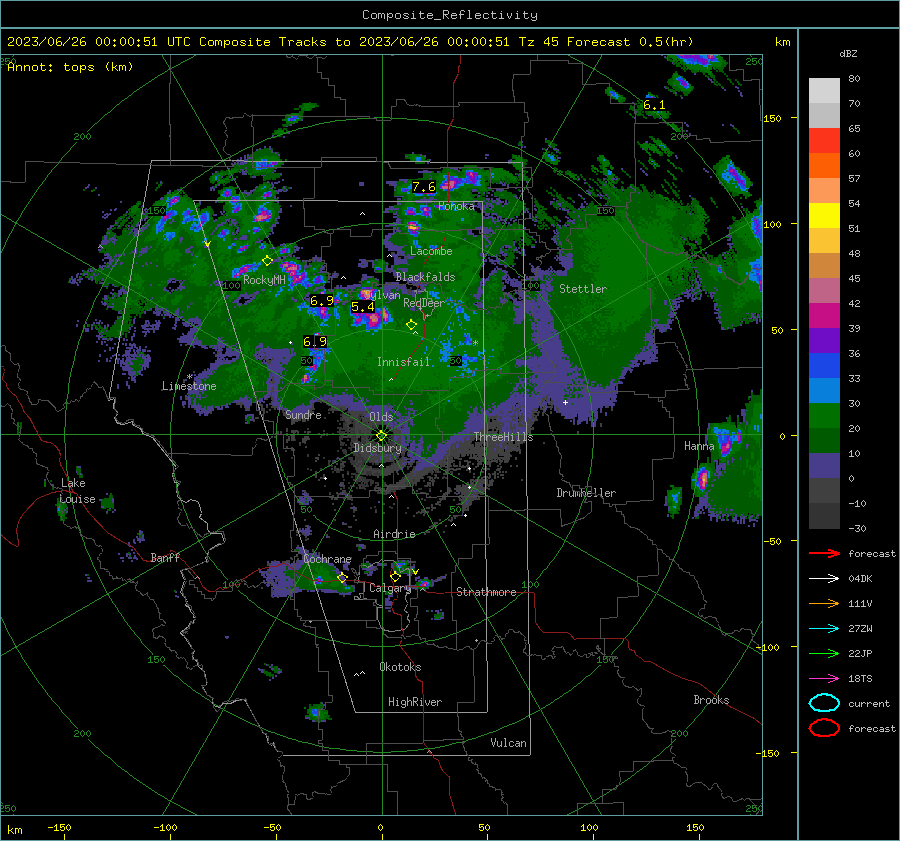
Task: Click the Okotoks town label
Action: [x=400, y=667]
